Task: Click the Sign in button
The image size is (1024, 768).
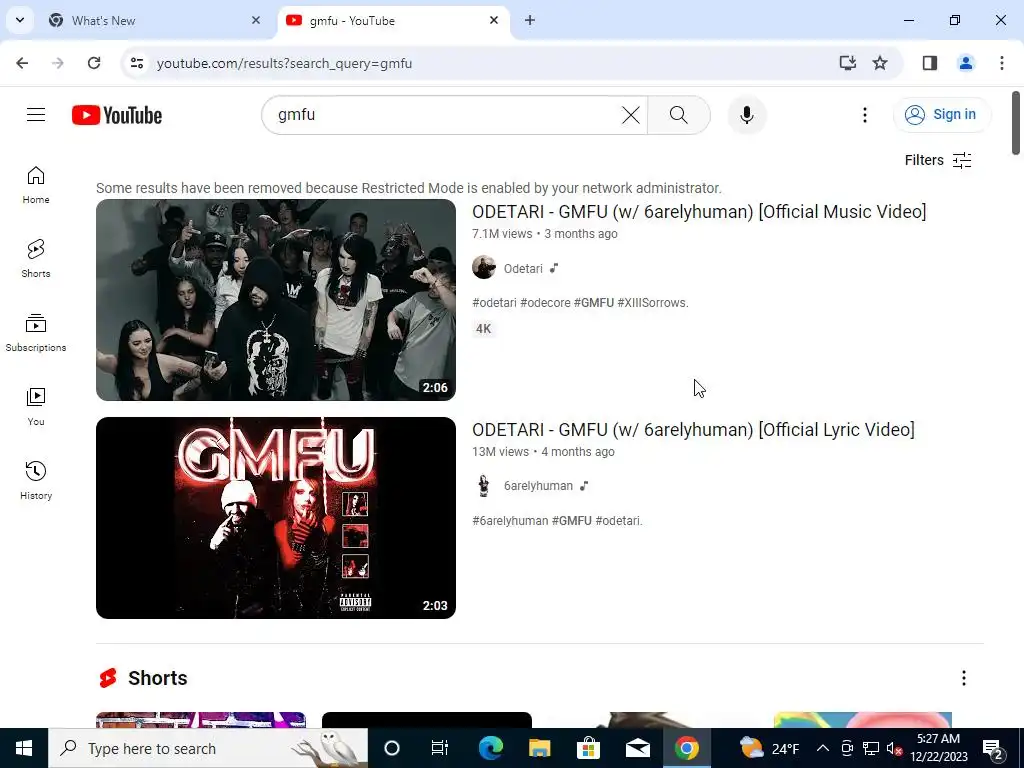Action: (941, 115)
